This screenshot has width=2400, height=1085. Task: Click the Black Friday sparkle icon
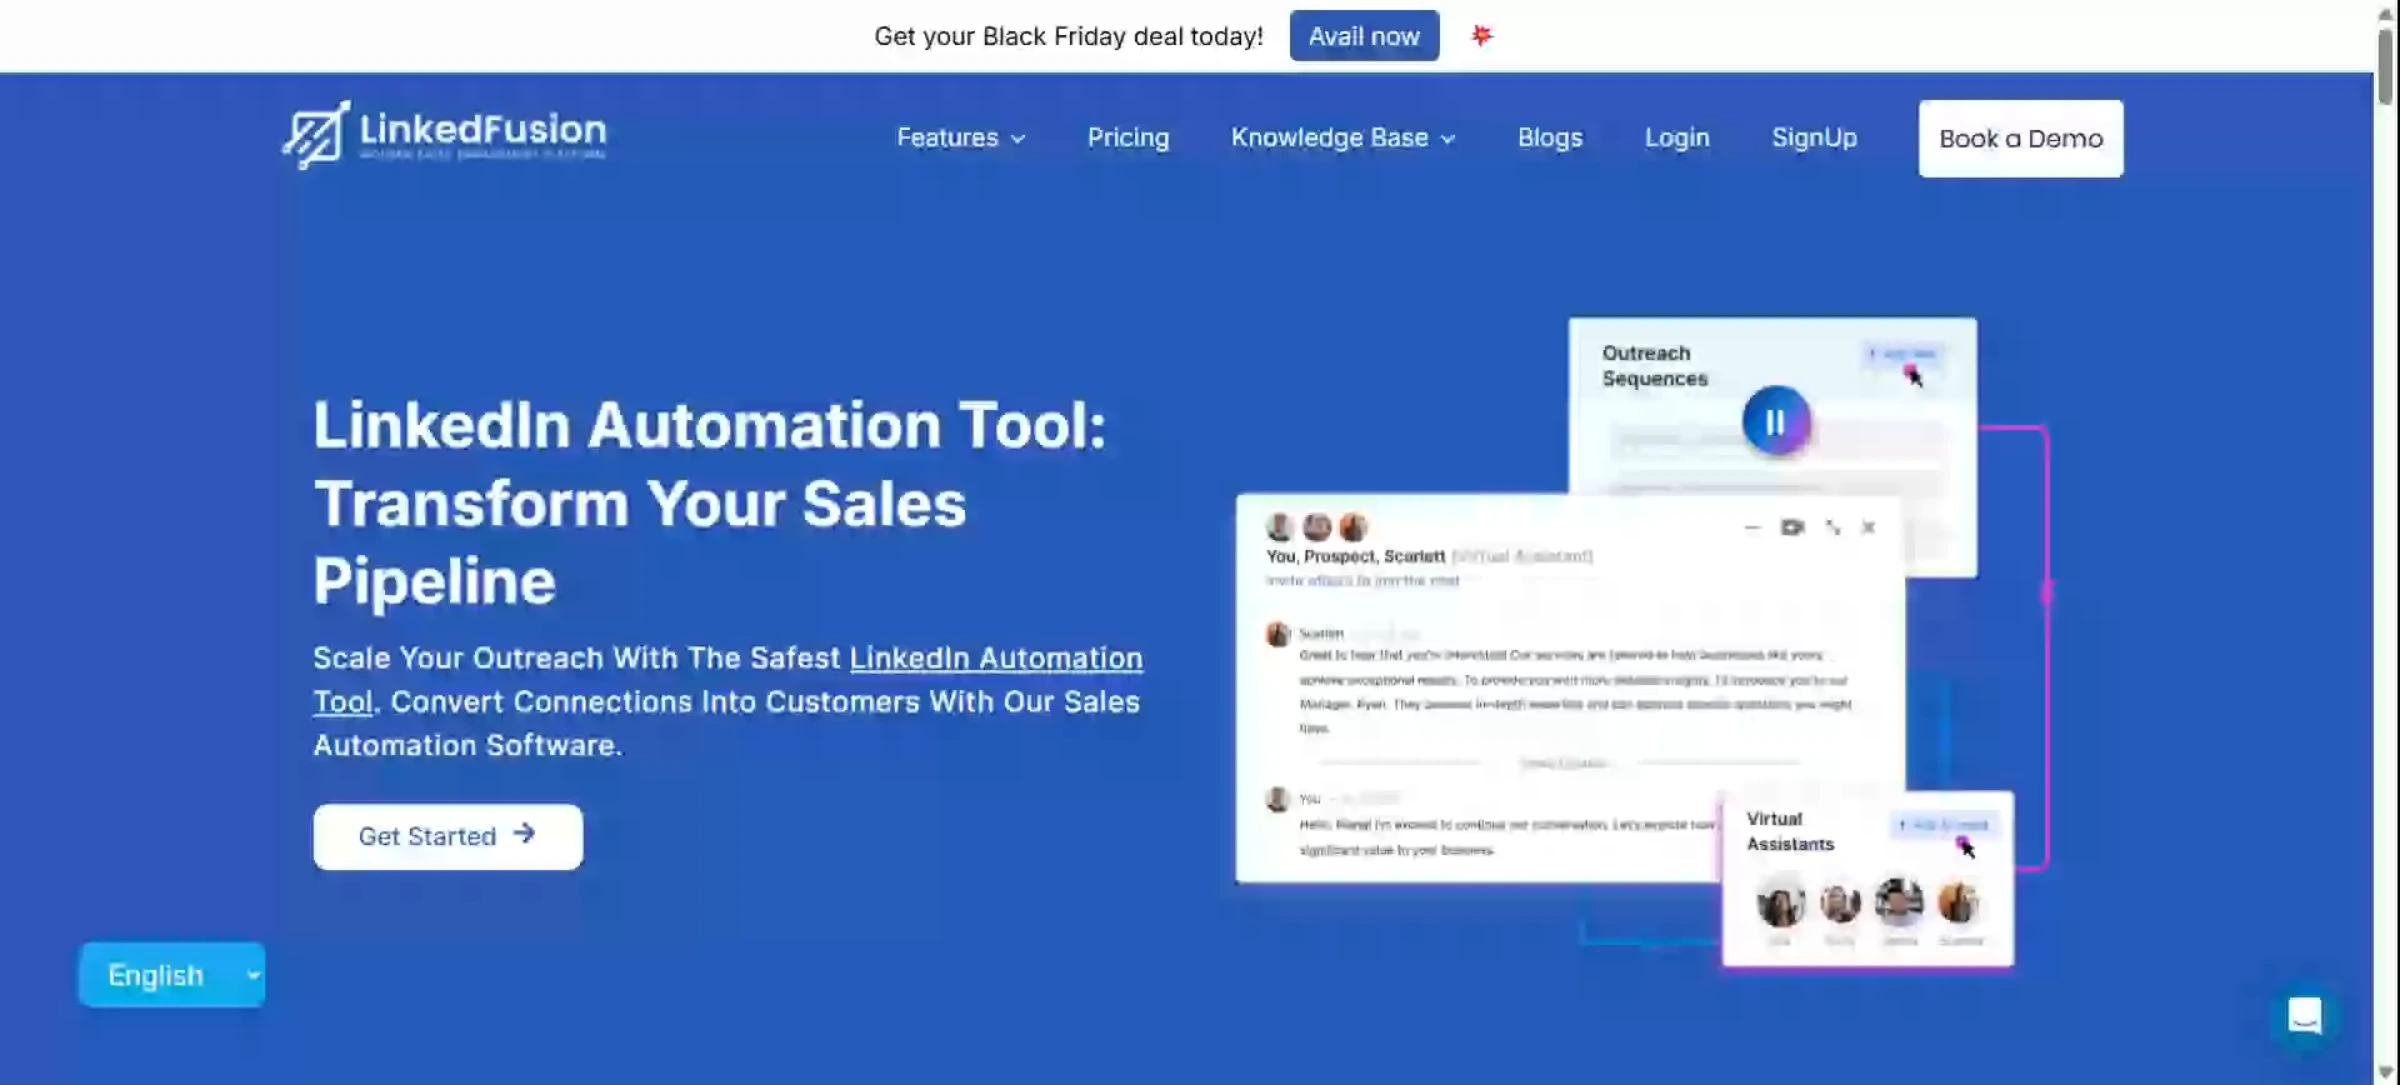click(x=1481, y=36)
